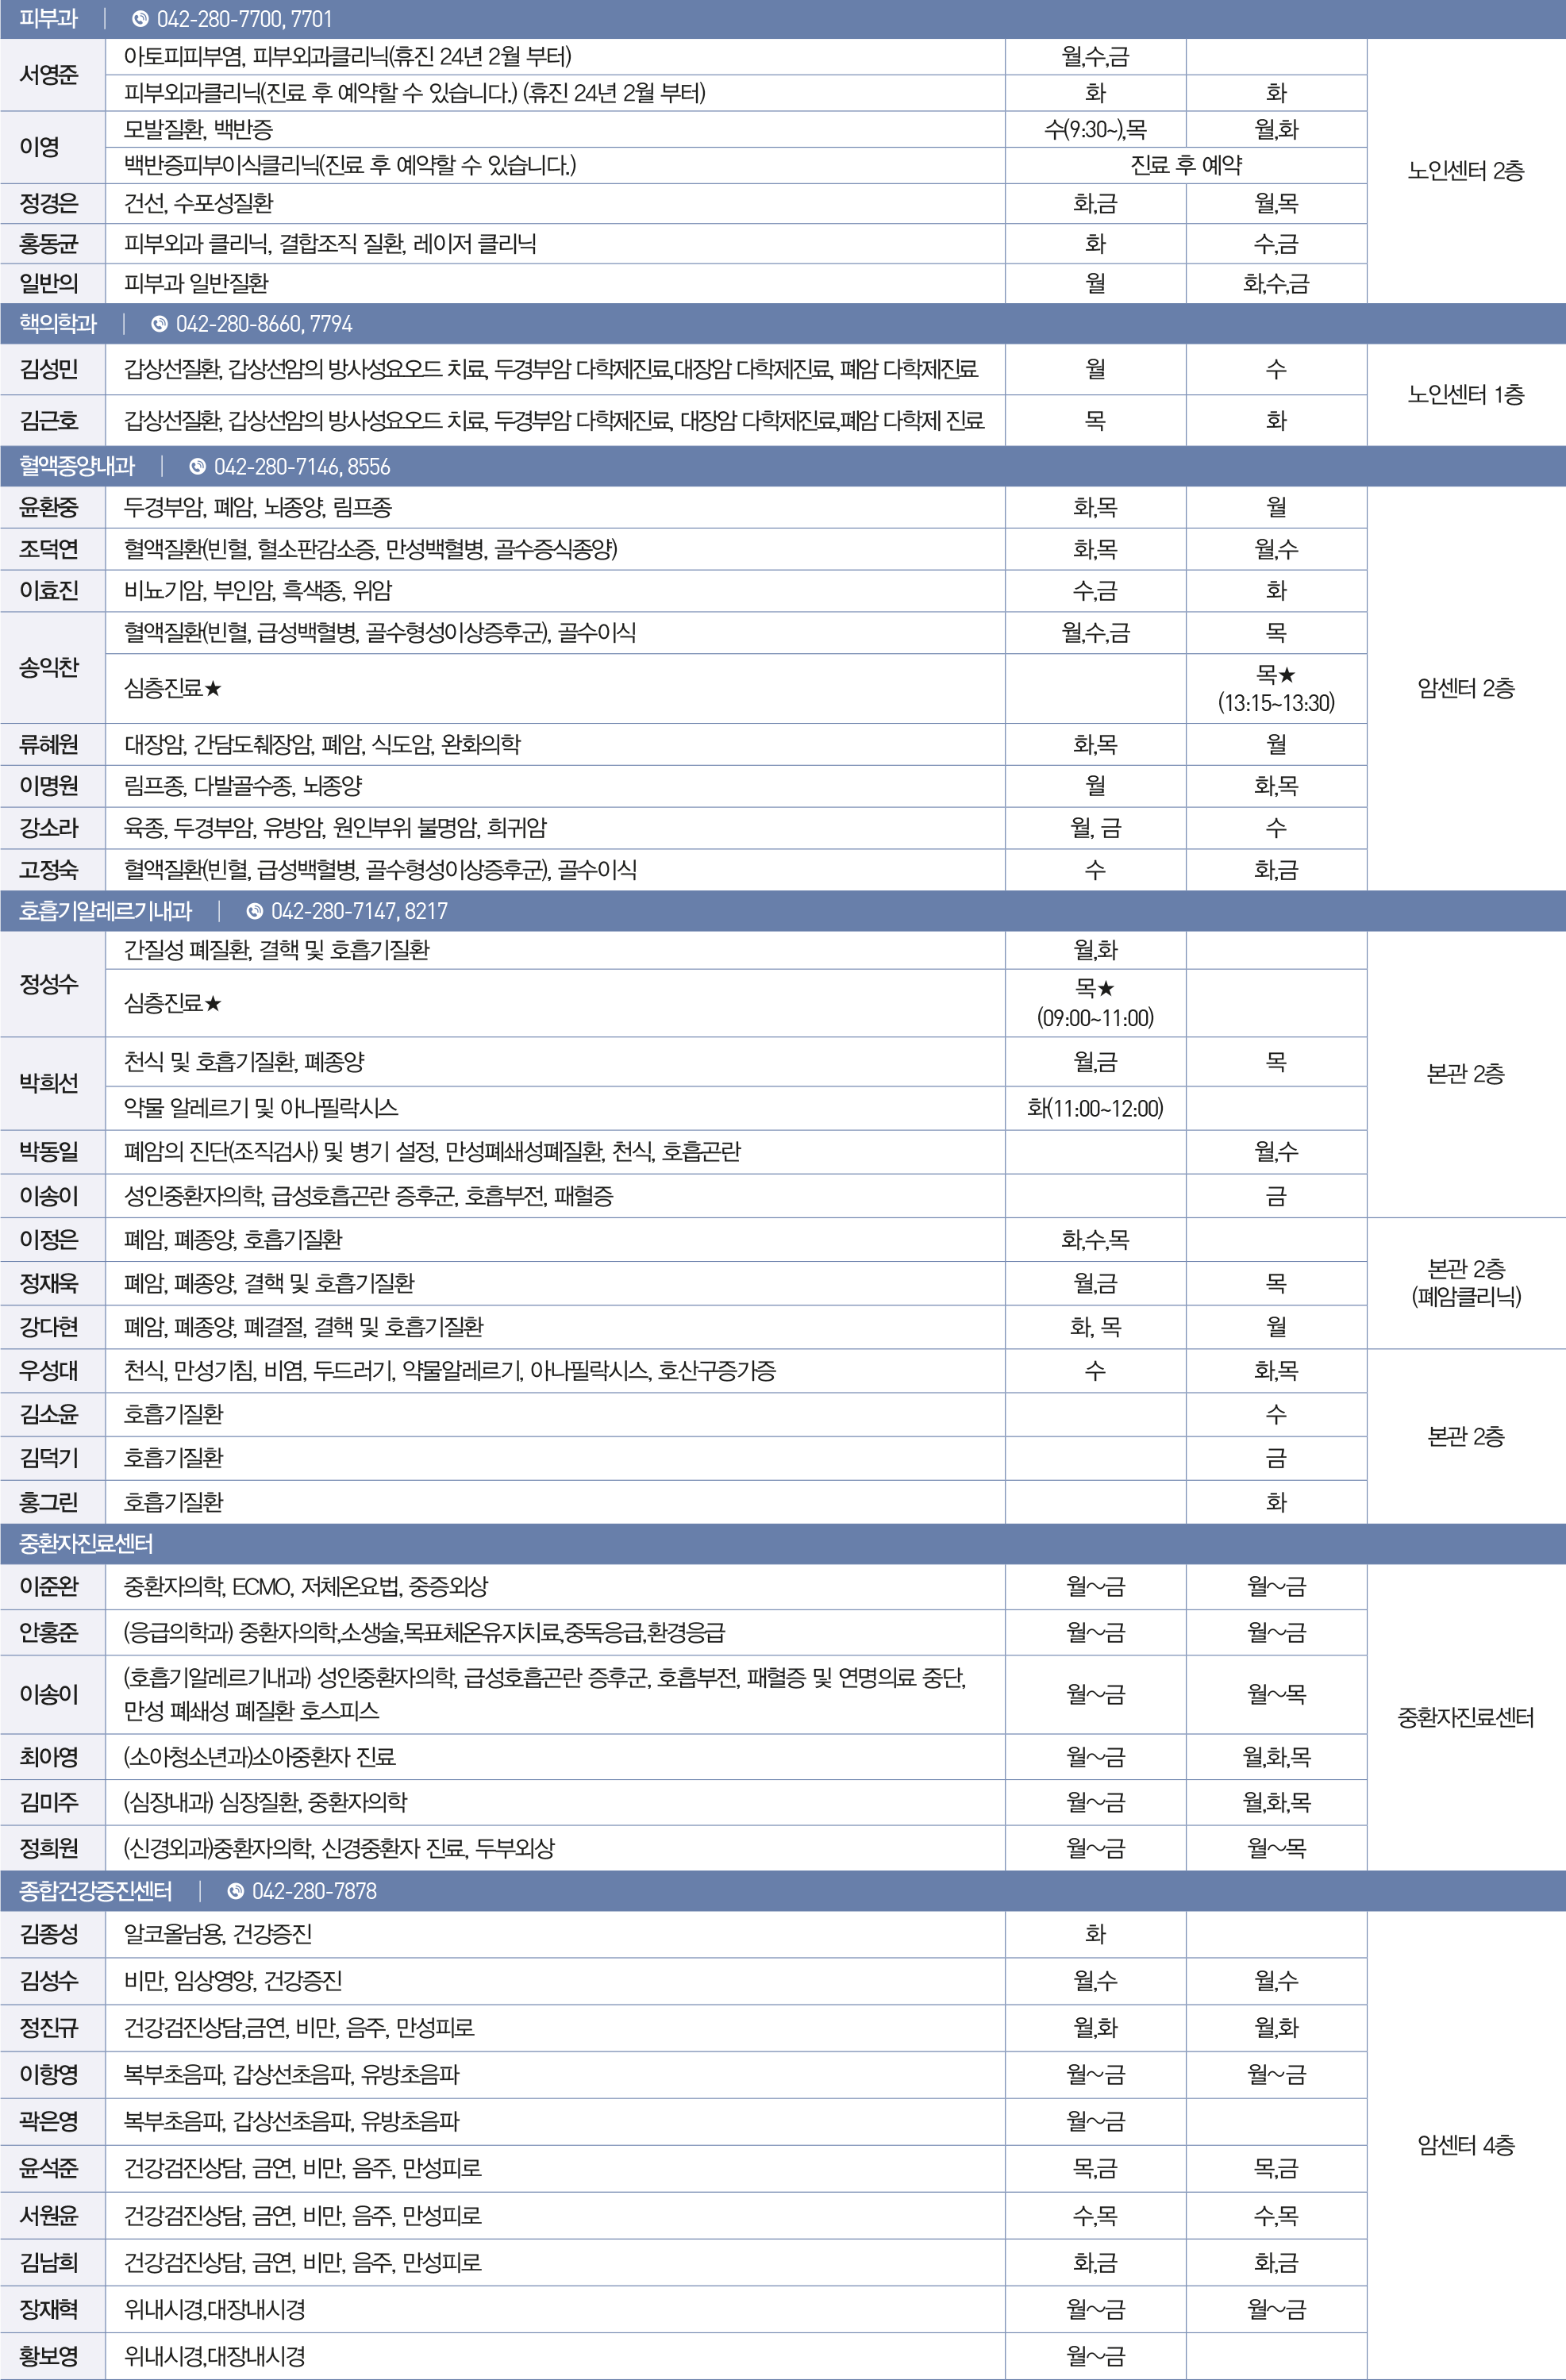Select doctor name 이효진
This screenshot has width=1566, height=2380.
pyautogui.click(x=49, y=590)
